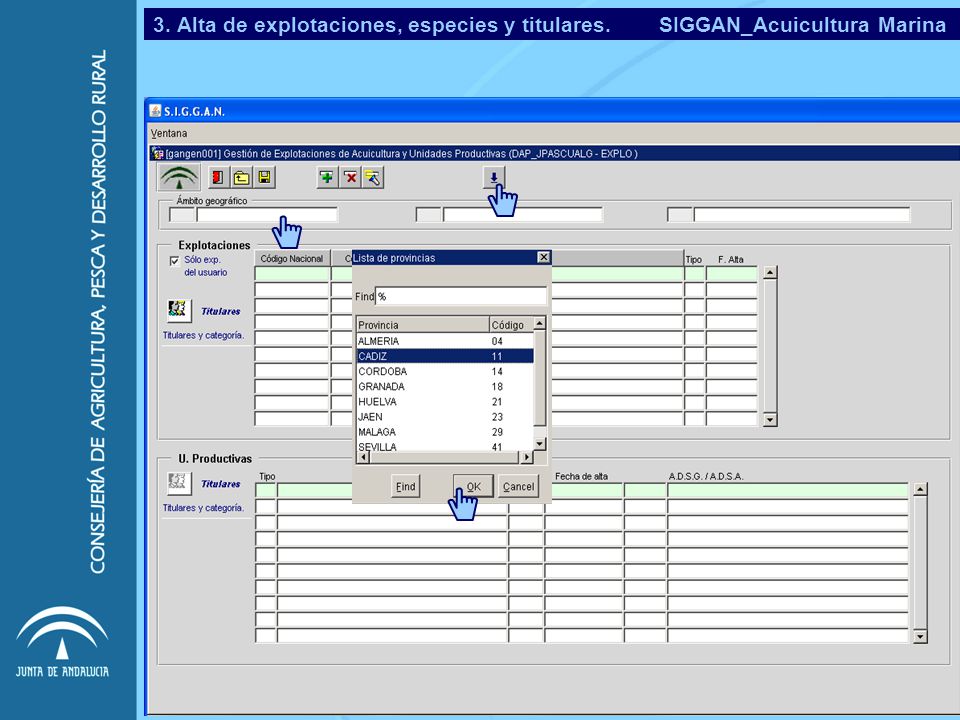Viewport: 960px width, 720px height.
Task: Click the province list scroll-right arrow
Action: tap(527, 457)
